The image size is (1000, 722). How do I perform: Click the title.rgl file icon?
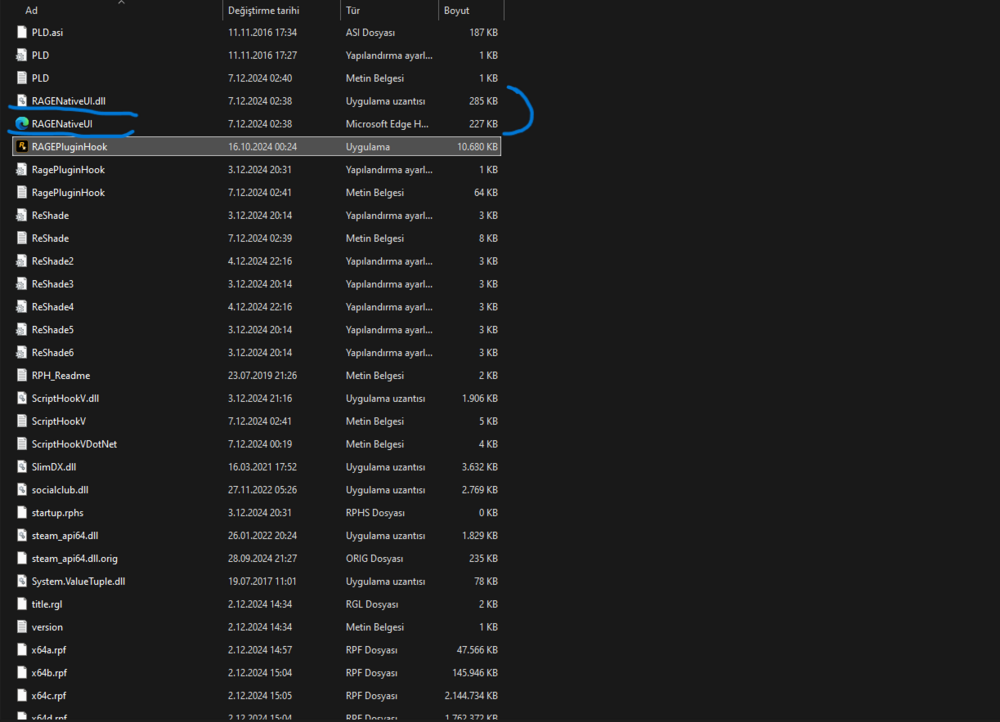(x=22, y=604)
